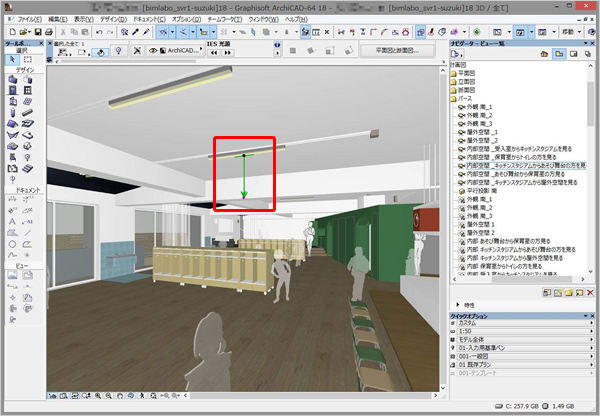Screen dimensions: 600x416
Task: Select the Arrow selection tool
Action: (12, 59)
